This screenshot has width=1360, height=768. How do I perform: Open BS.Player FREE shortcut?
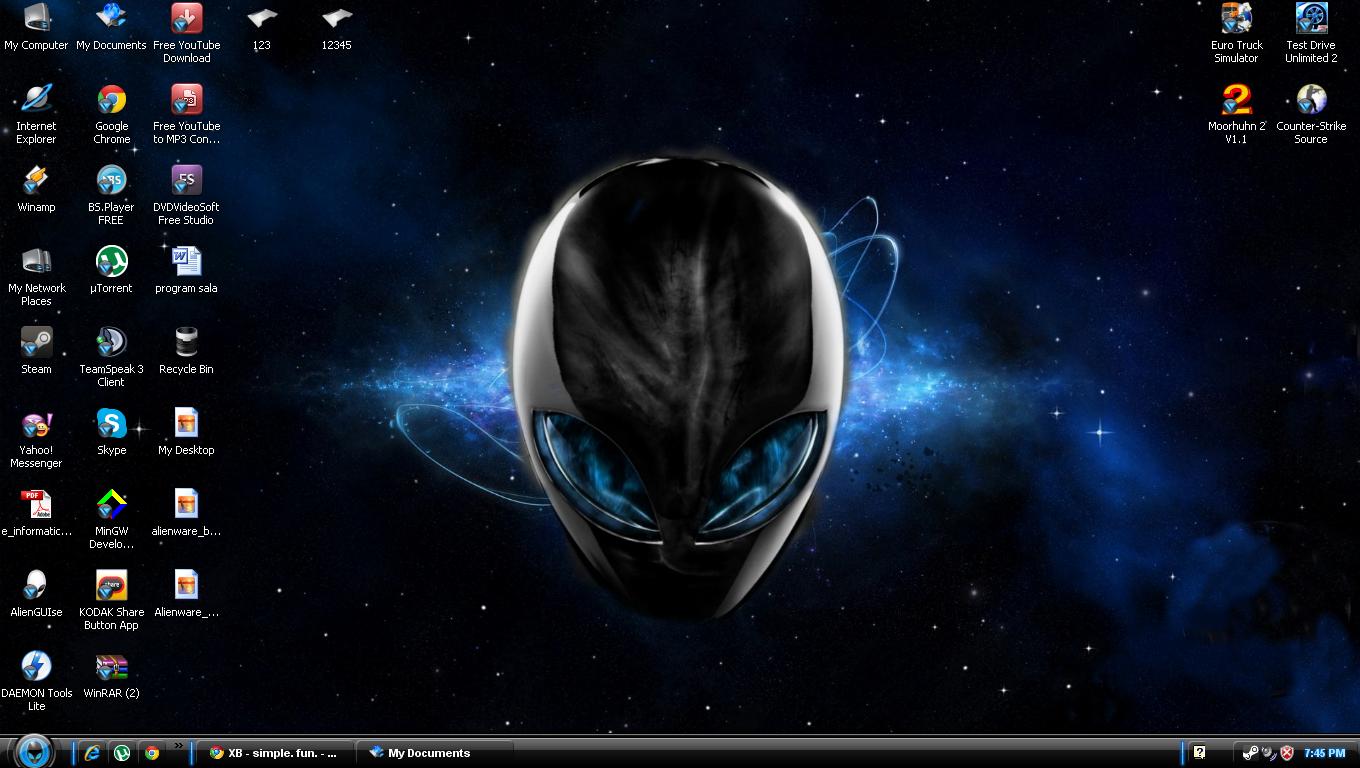click(x=111, y=195)
